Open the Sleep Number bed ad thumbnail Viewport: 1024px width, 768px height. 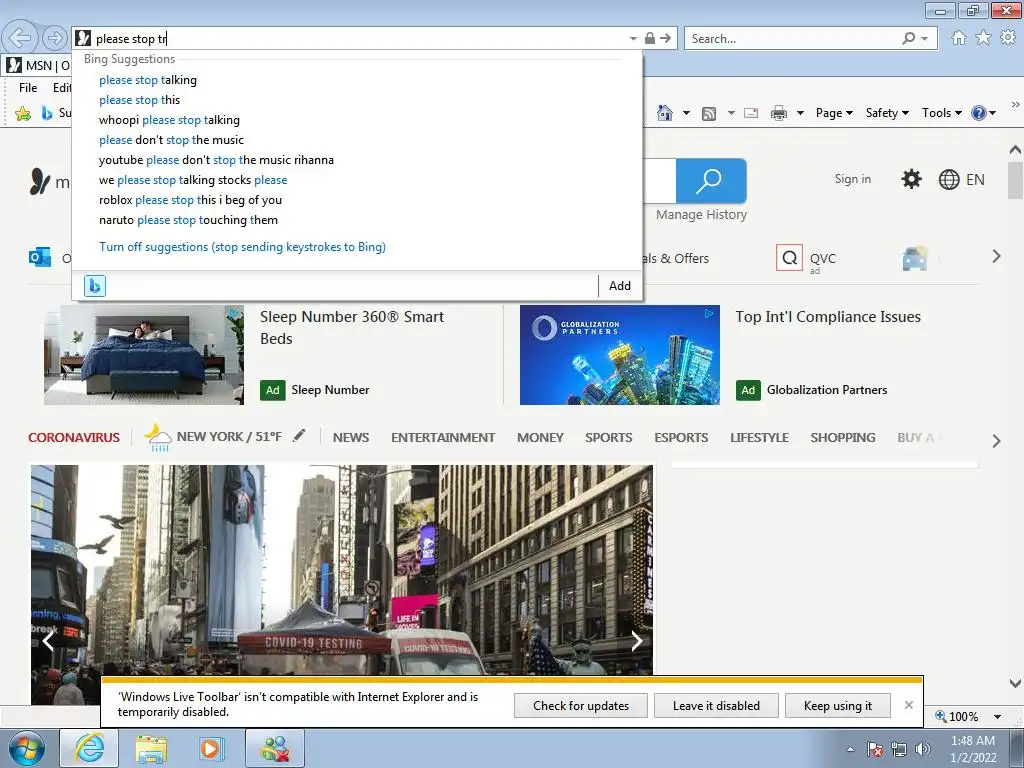click(x=144, y=355)
